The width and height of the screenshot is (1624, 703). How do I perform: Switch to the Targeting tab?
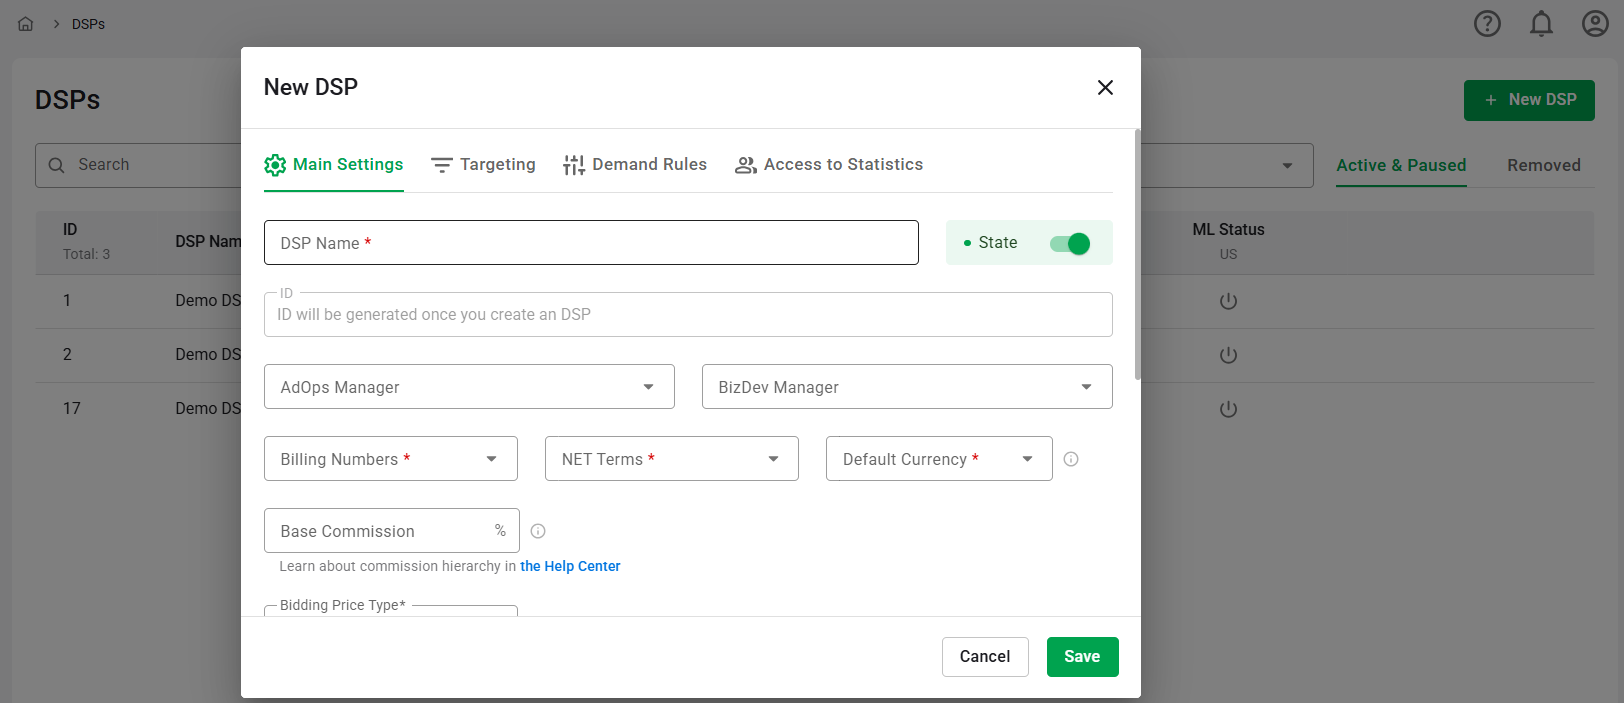[484, 165]
